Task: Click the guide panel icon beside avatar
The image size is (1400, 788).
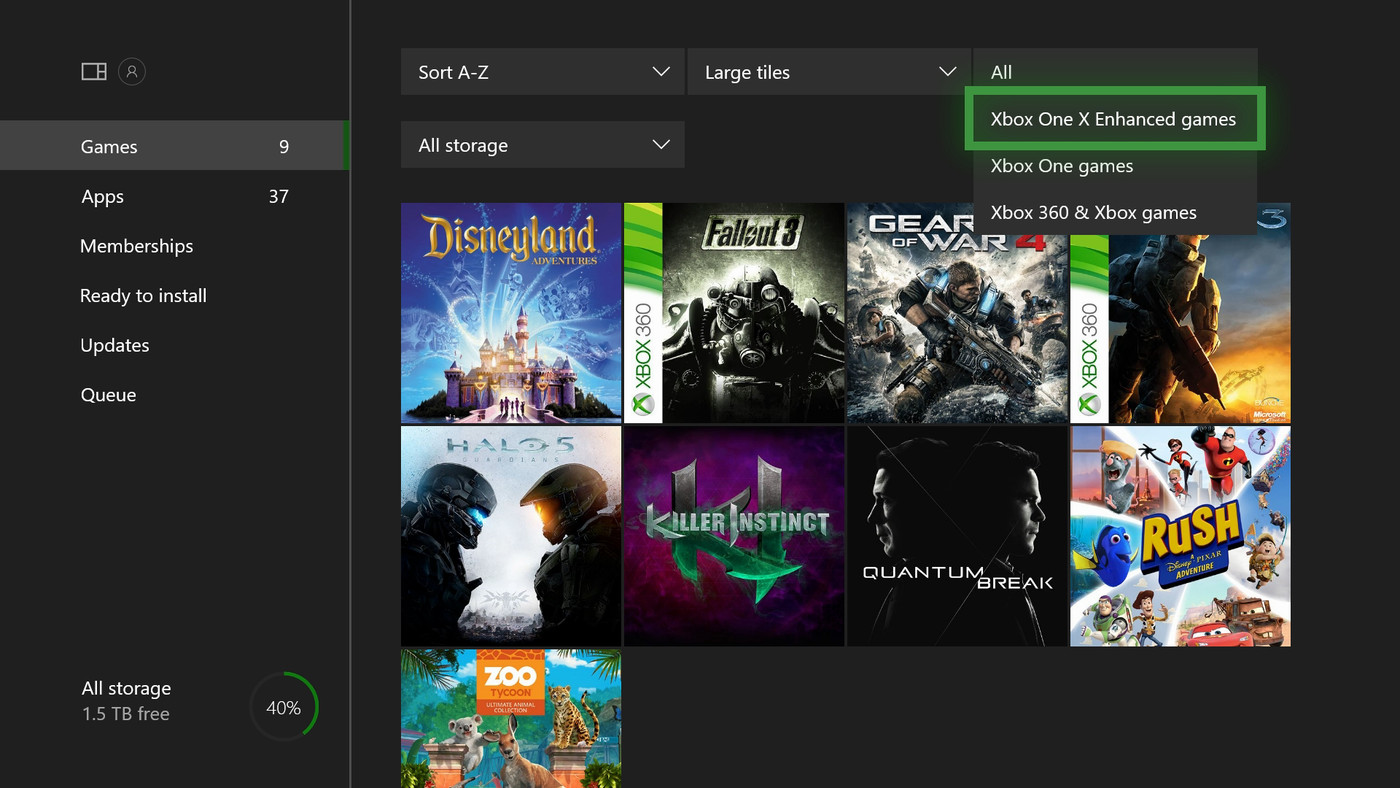Action: [x=94, y=72]
